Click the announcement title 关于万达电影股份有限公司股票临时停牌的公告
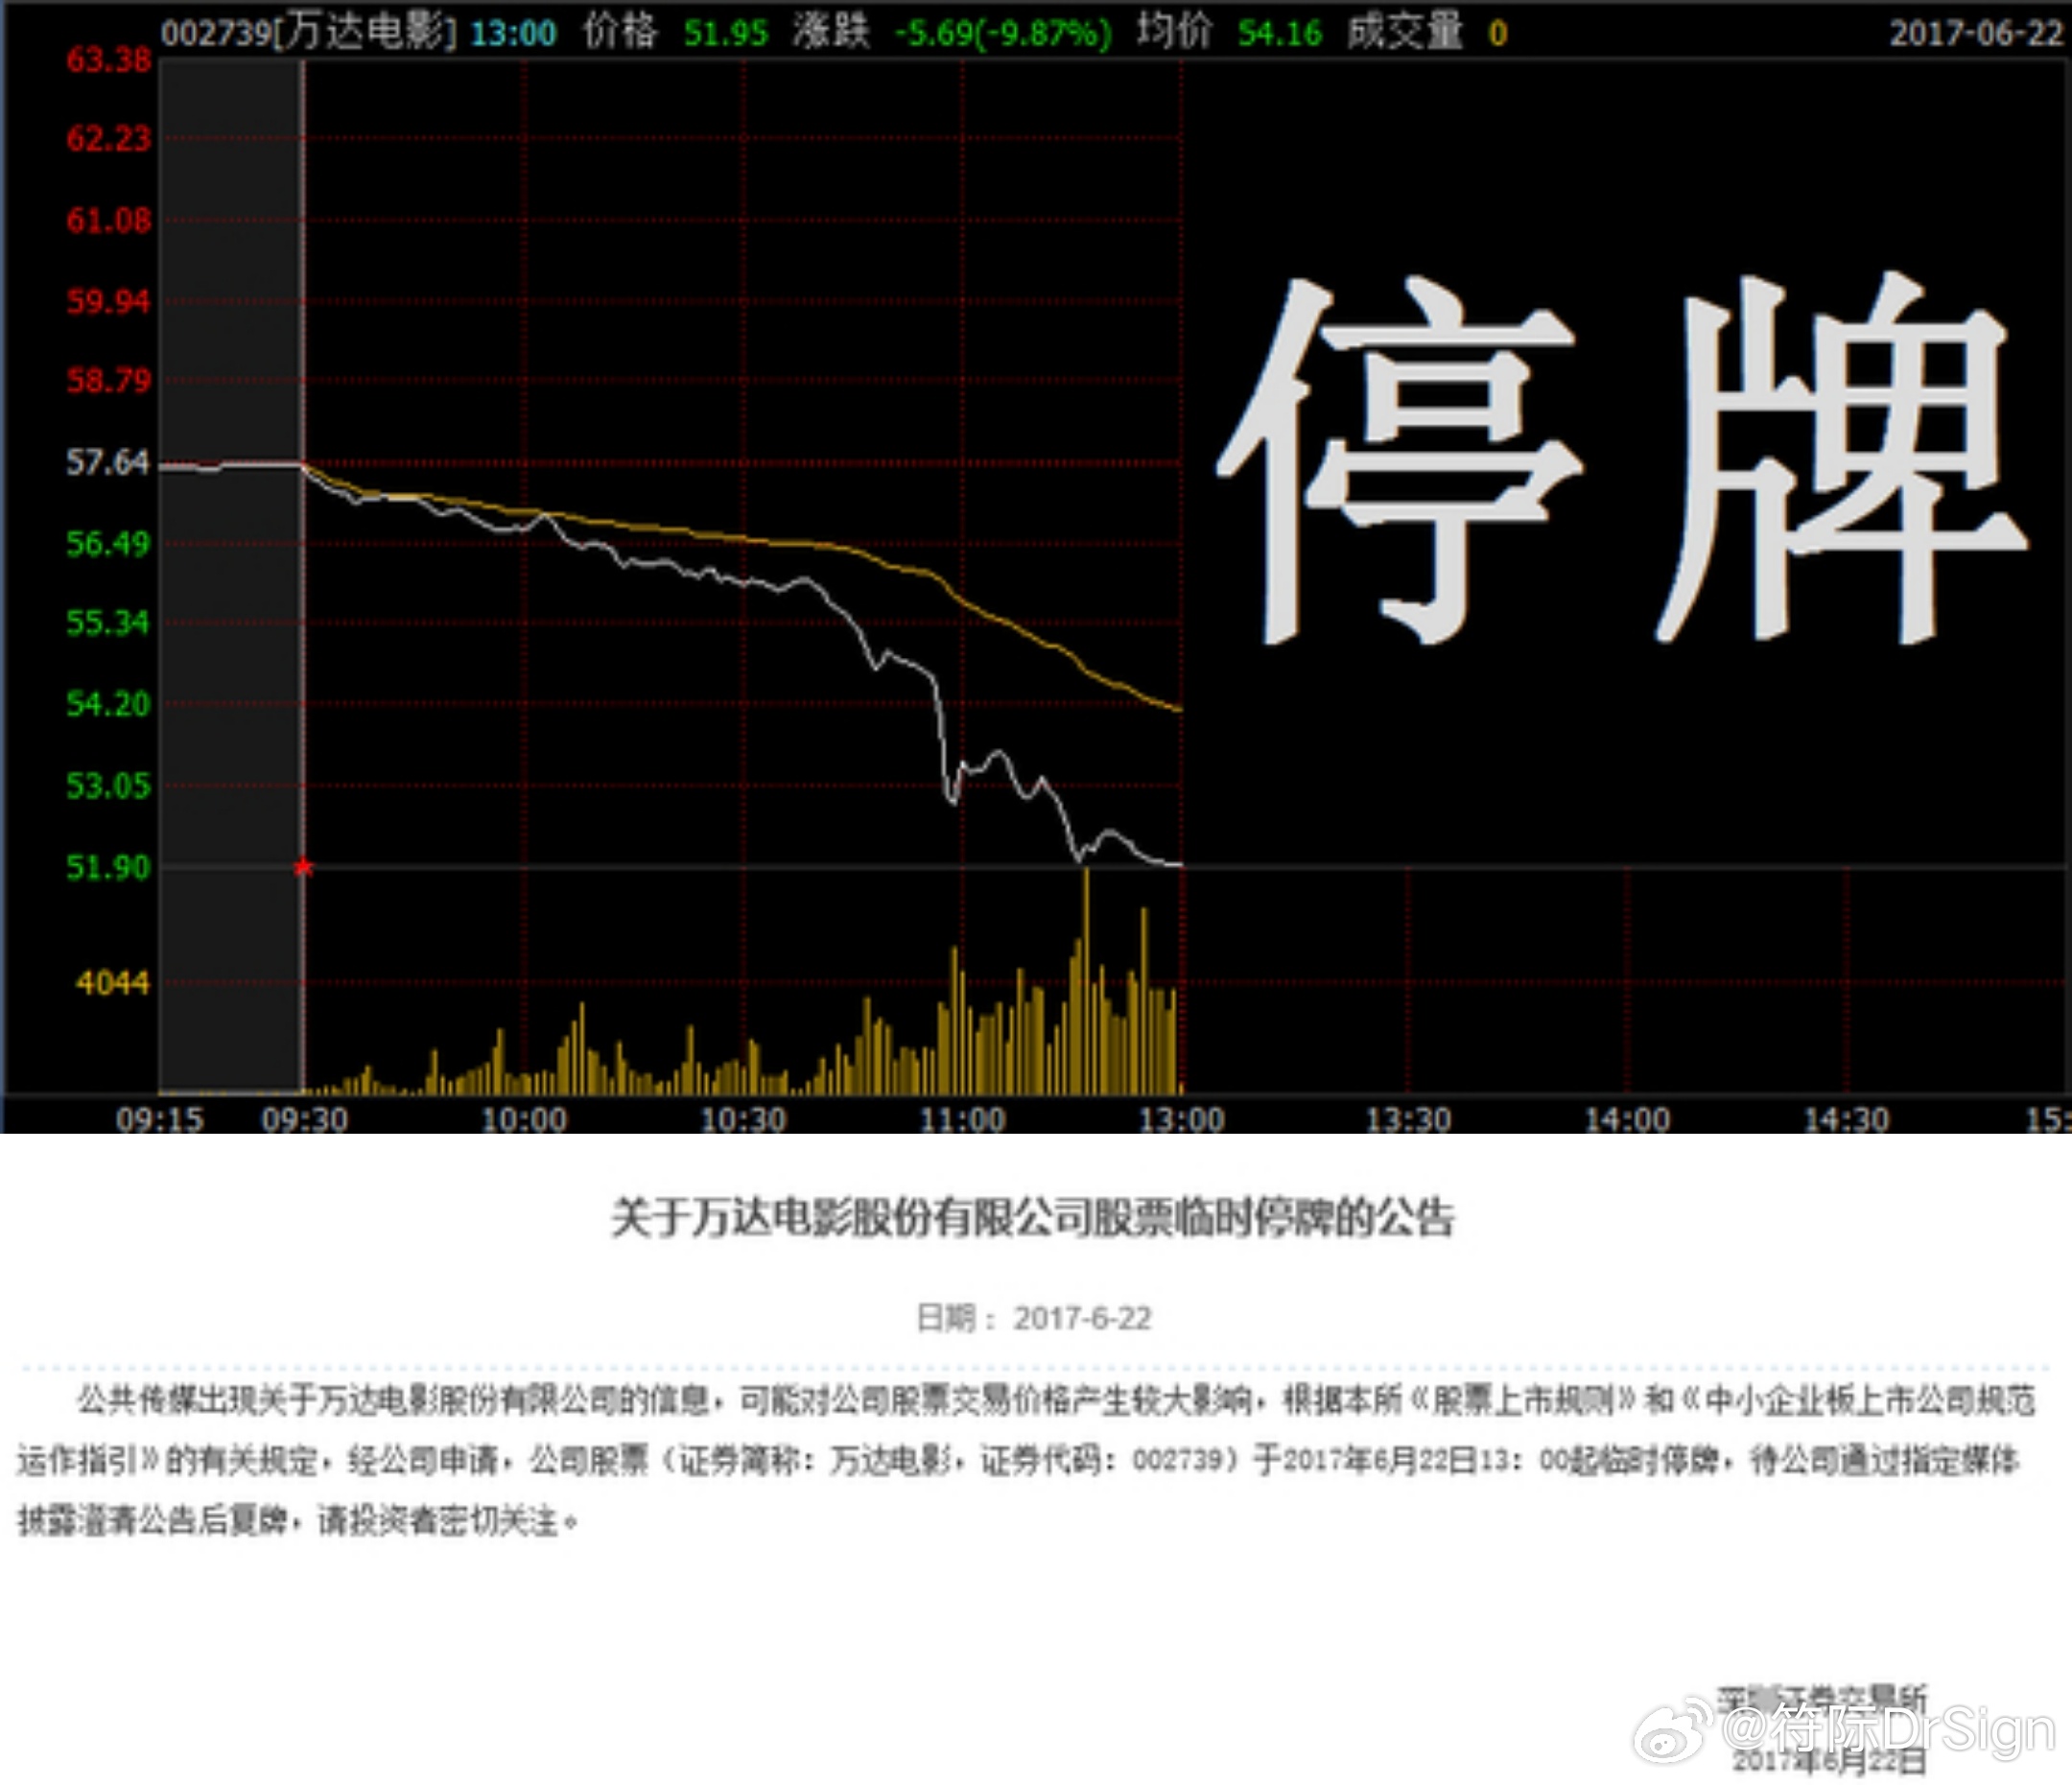This screenshot has width=2072, height=1785. coord(1033,1218)
